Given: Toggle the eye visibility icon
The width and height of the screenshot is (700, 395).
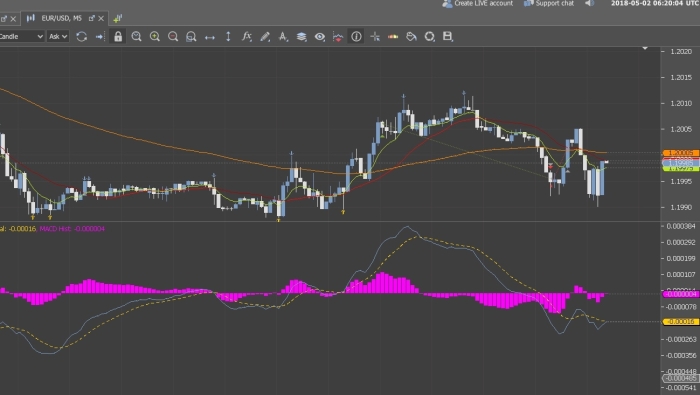Looking at the screenshot, I should [320, 37].
